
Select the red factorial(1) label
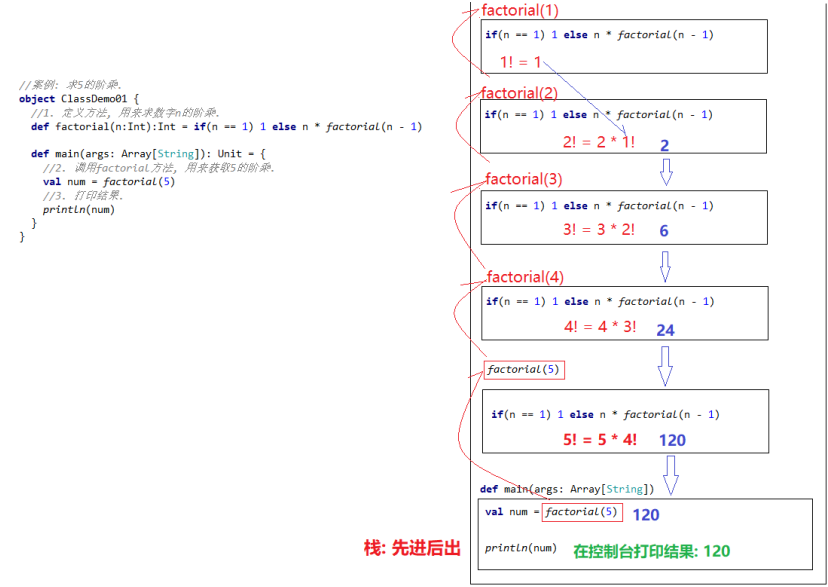520,11
